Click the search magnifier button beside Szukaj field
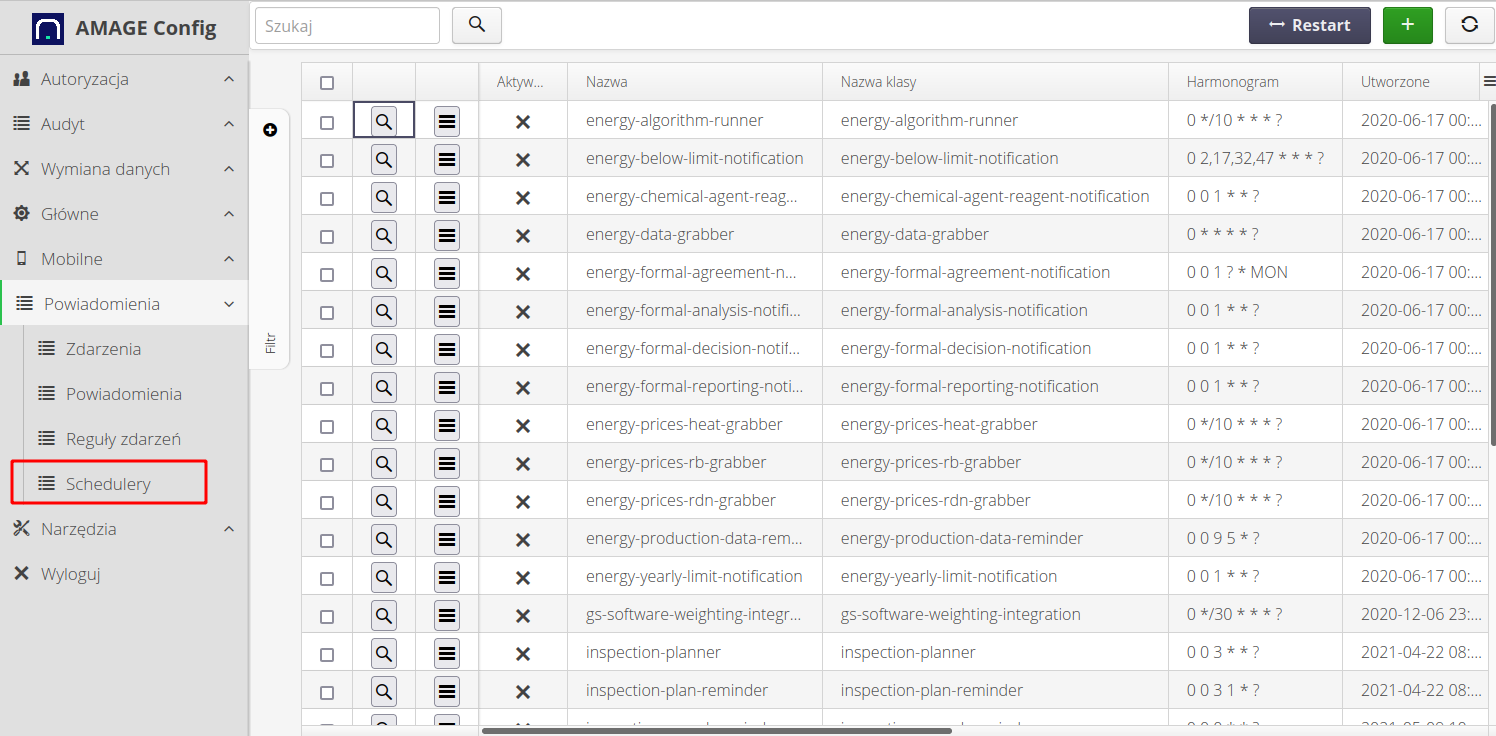The width and height of the screenshot is (1496, 736). [x=477, y=25]
